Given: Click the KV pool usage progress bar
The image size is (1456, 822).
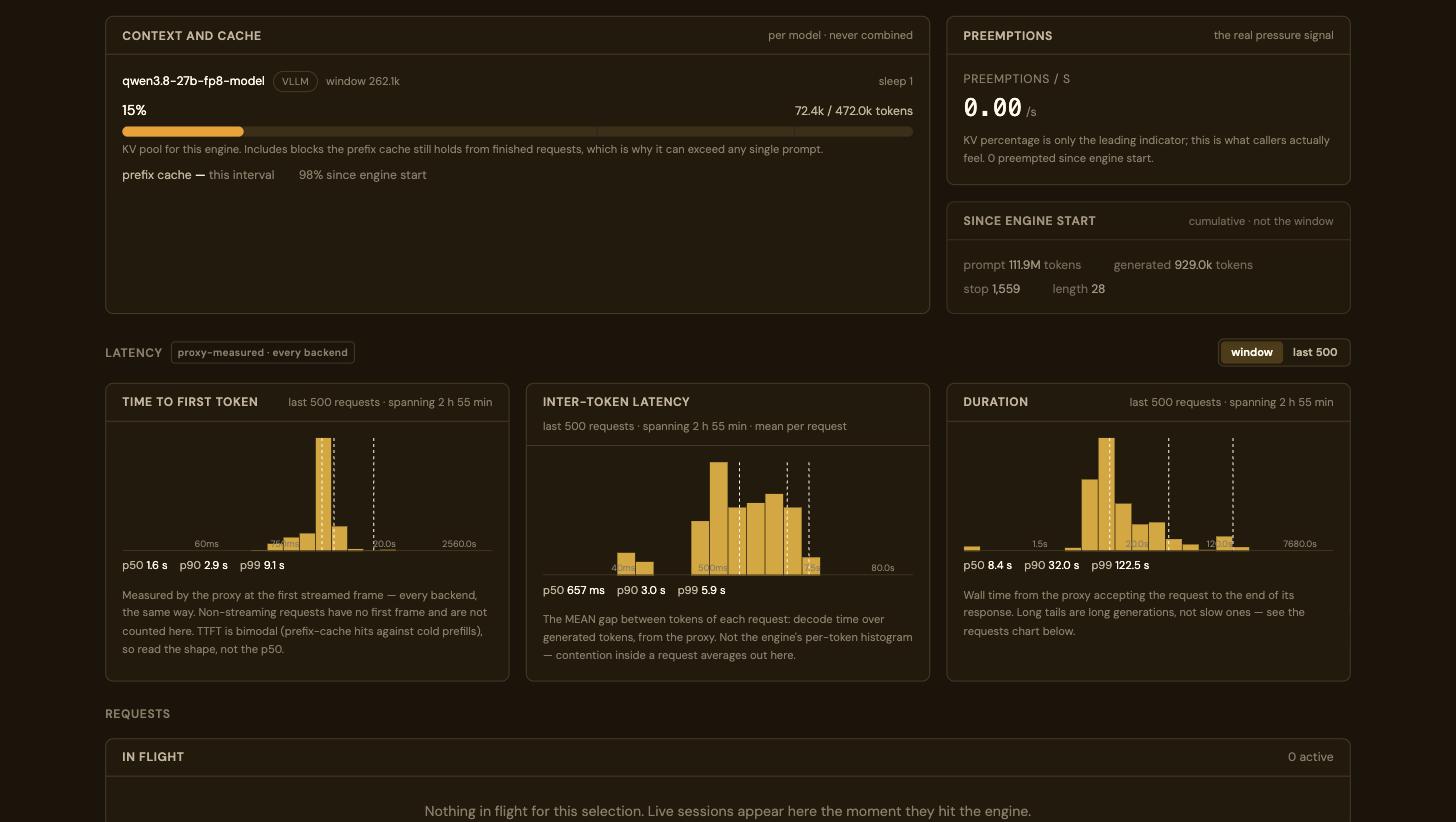Looking at the screenshot, I should pos(517,131).
